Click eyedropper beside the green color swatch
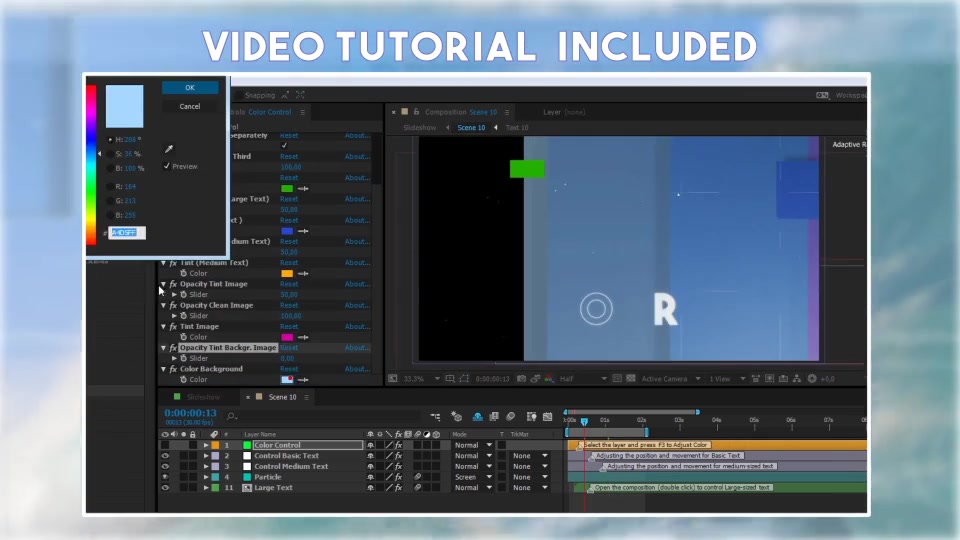The width and height of the screenshot is (960, 540). (x=303, y=189)
